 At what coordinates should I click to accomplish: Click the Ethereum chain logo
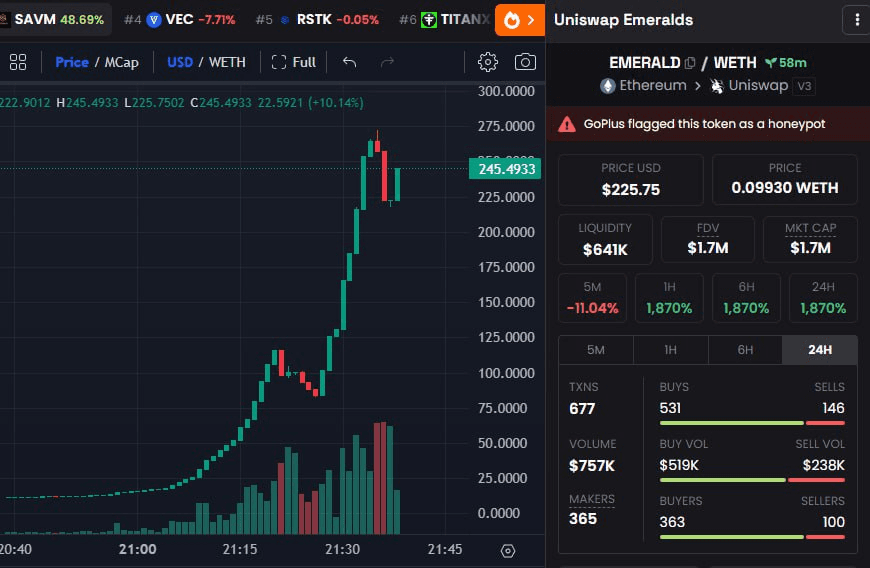[x=608, y=86]
